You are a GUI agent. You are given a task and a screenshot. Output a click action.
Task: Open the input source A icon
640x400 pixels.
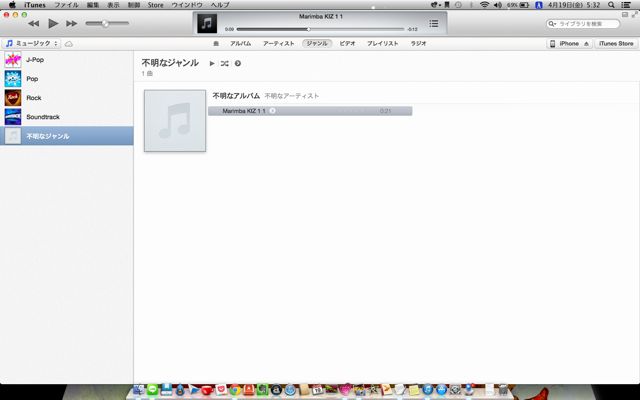pos(539,5)
